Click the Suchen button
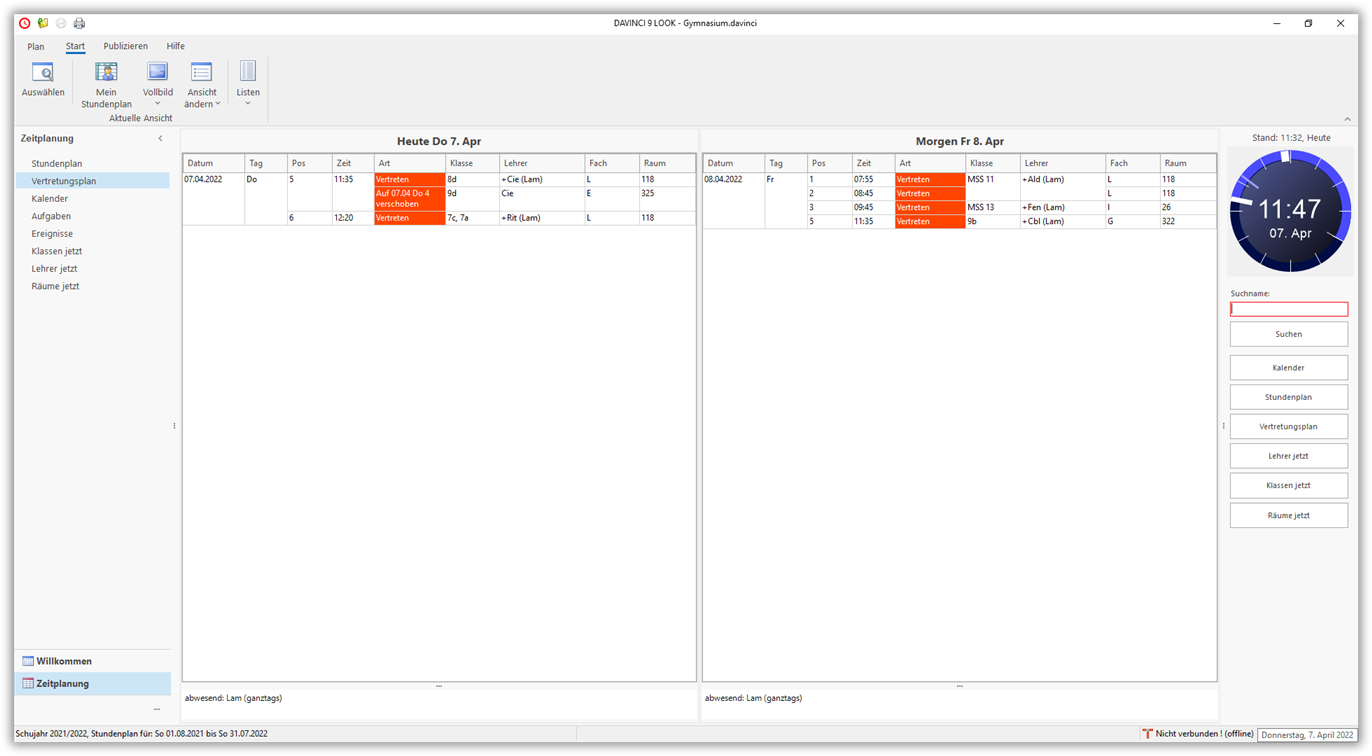Viewport: 1372px width, 756px height. pos(1288,334)
